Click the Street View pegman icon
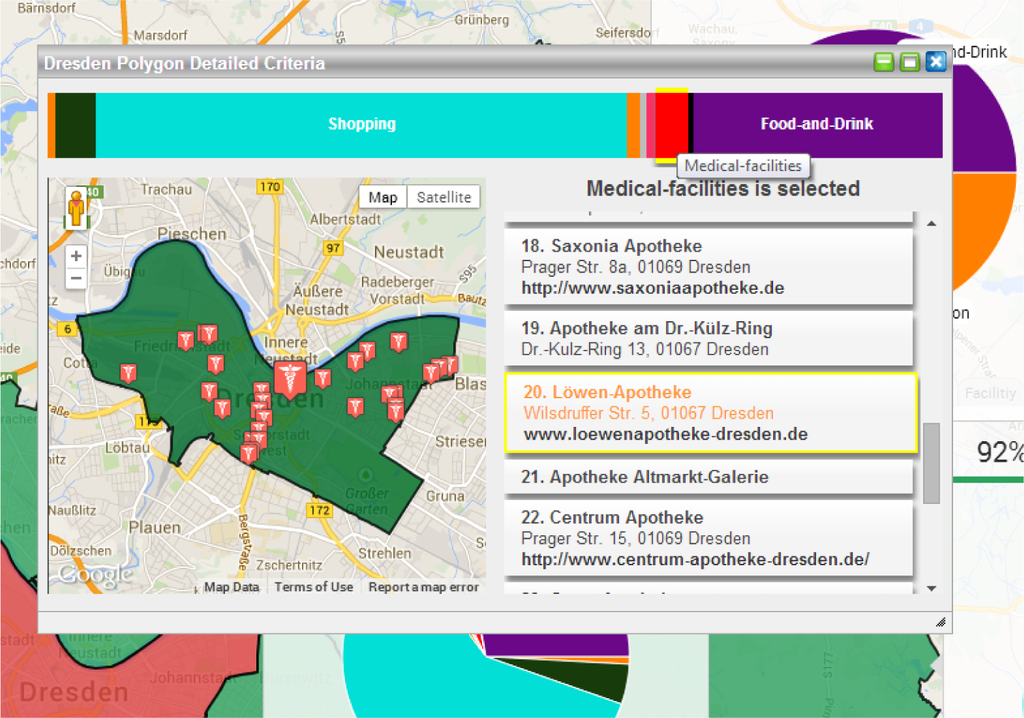 tap(75, 209)
